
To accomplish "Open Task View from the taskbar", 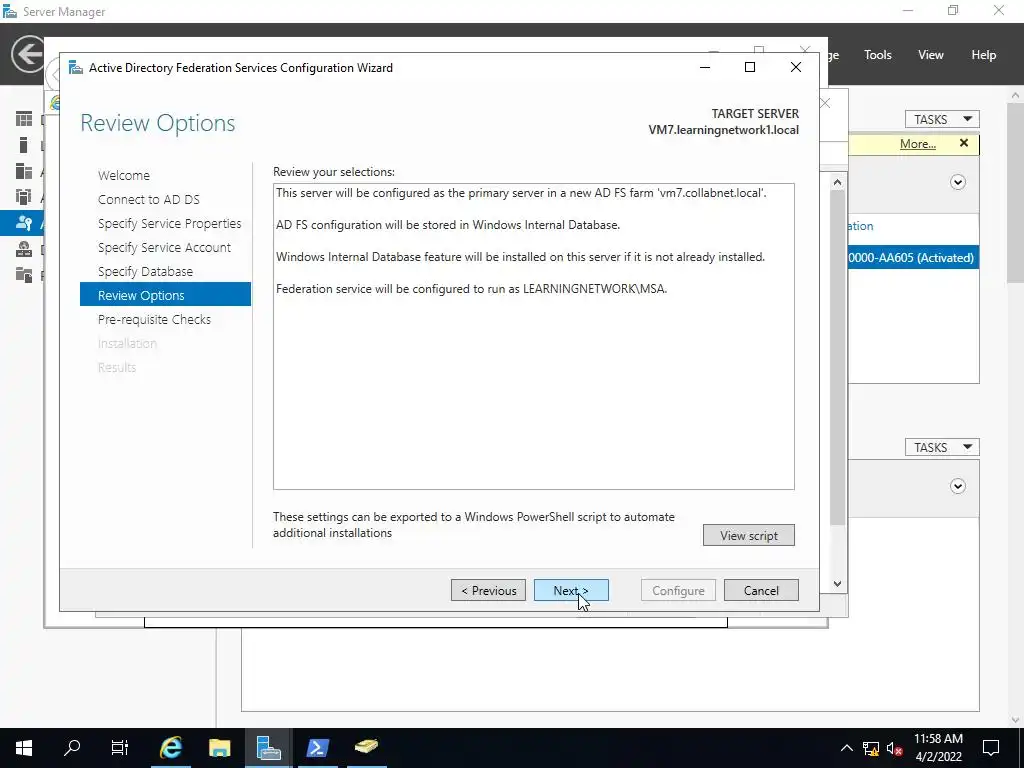I will point(120,747).
